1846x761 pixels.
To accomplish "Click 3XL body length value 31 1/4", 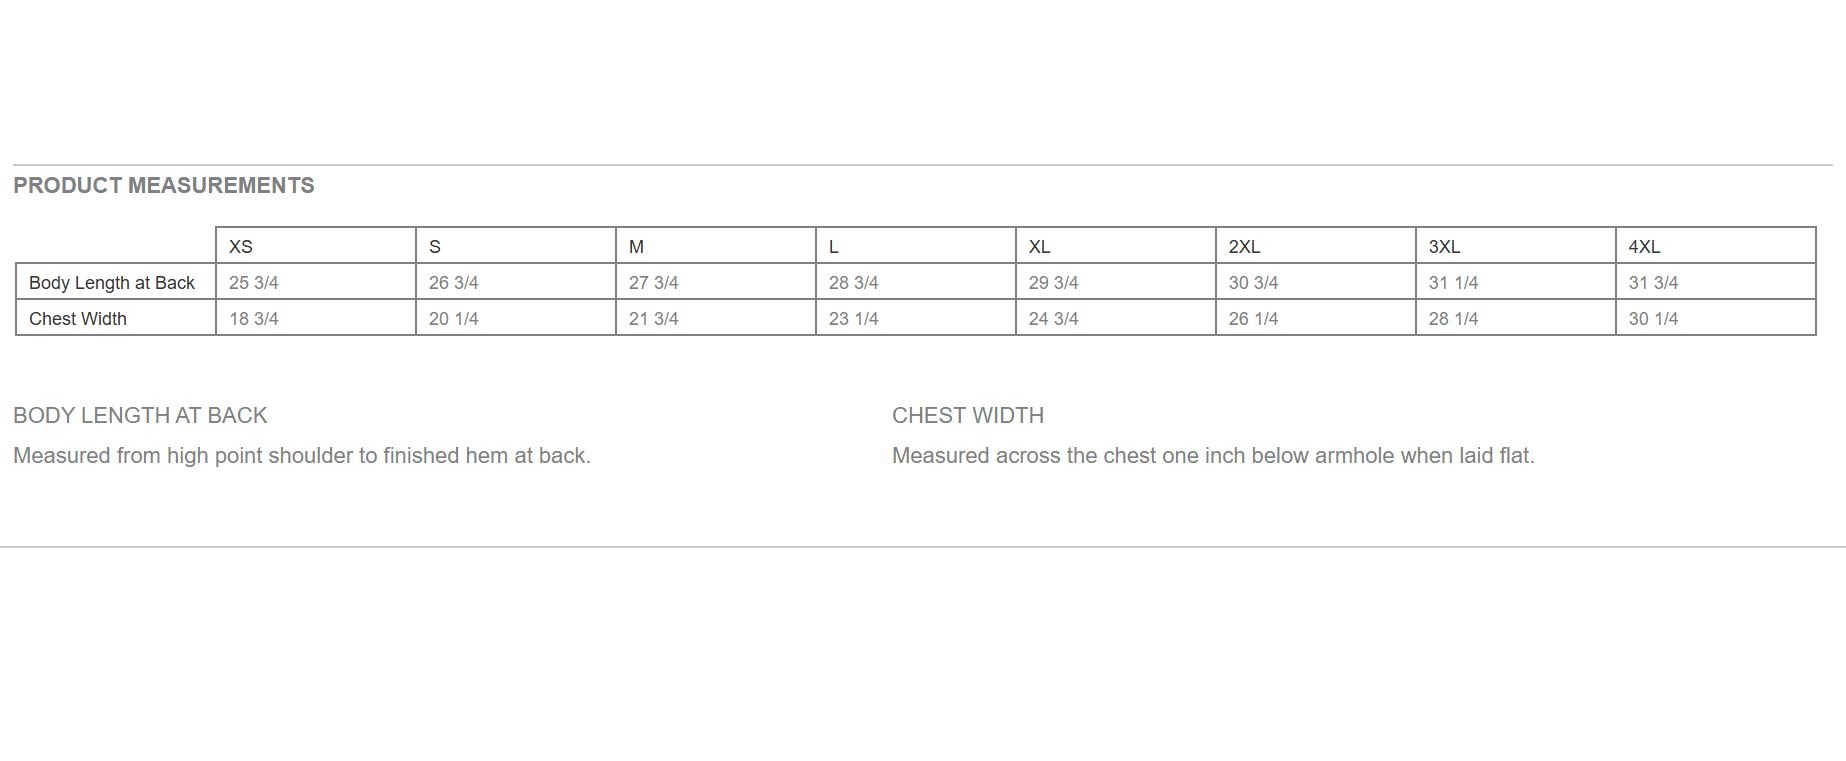I will click(x=1454, y=283).
